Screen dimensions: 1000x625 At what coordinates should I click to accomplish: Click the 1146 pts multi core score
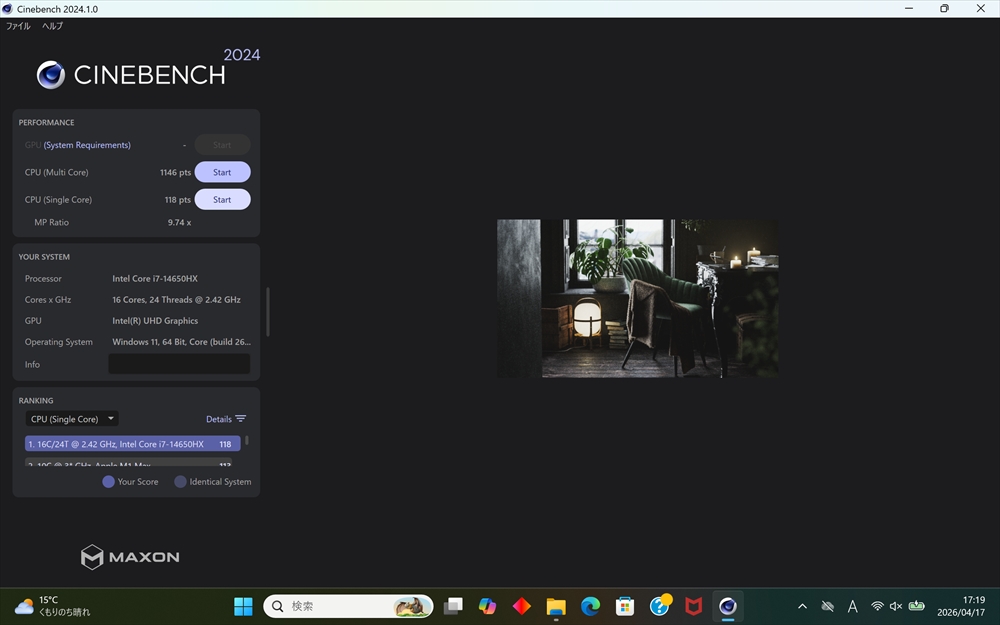tap(175, 172)
